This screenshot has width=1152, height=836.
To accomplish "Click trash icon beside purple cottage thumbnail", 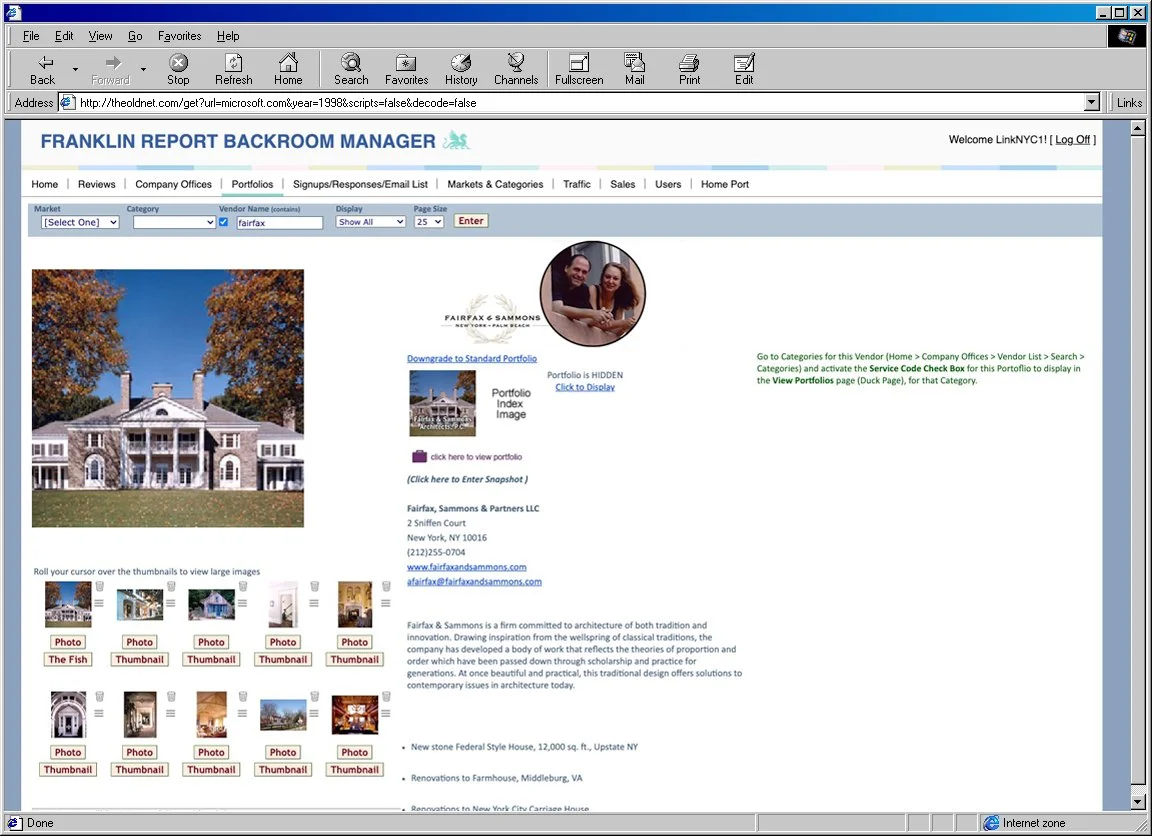I will (242, 586).
